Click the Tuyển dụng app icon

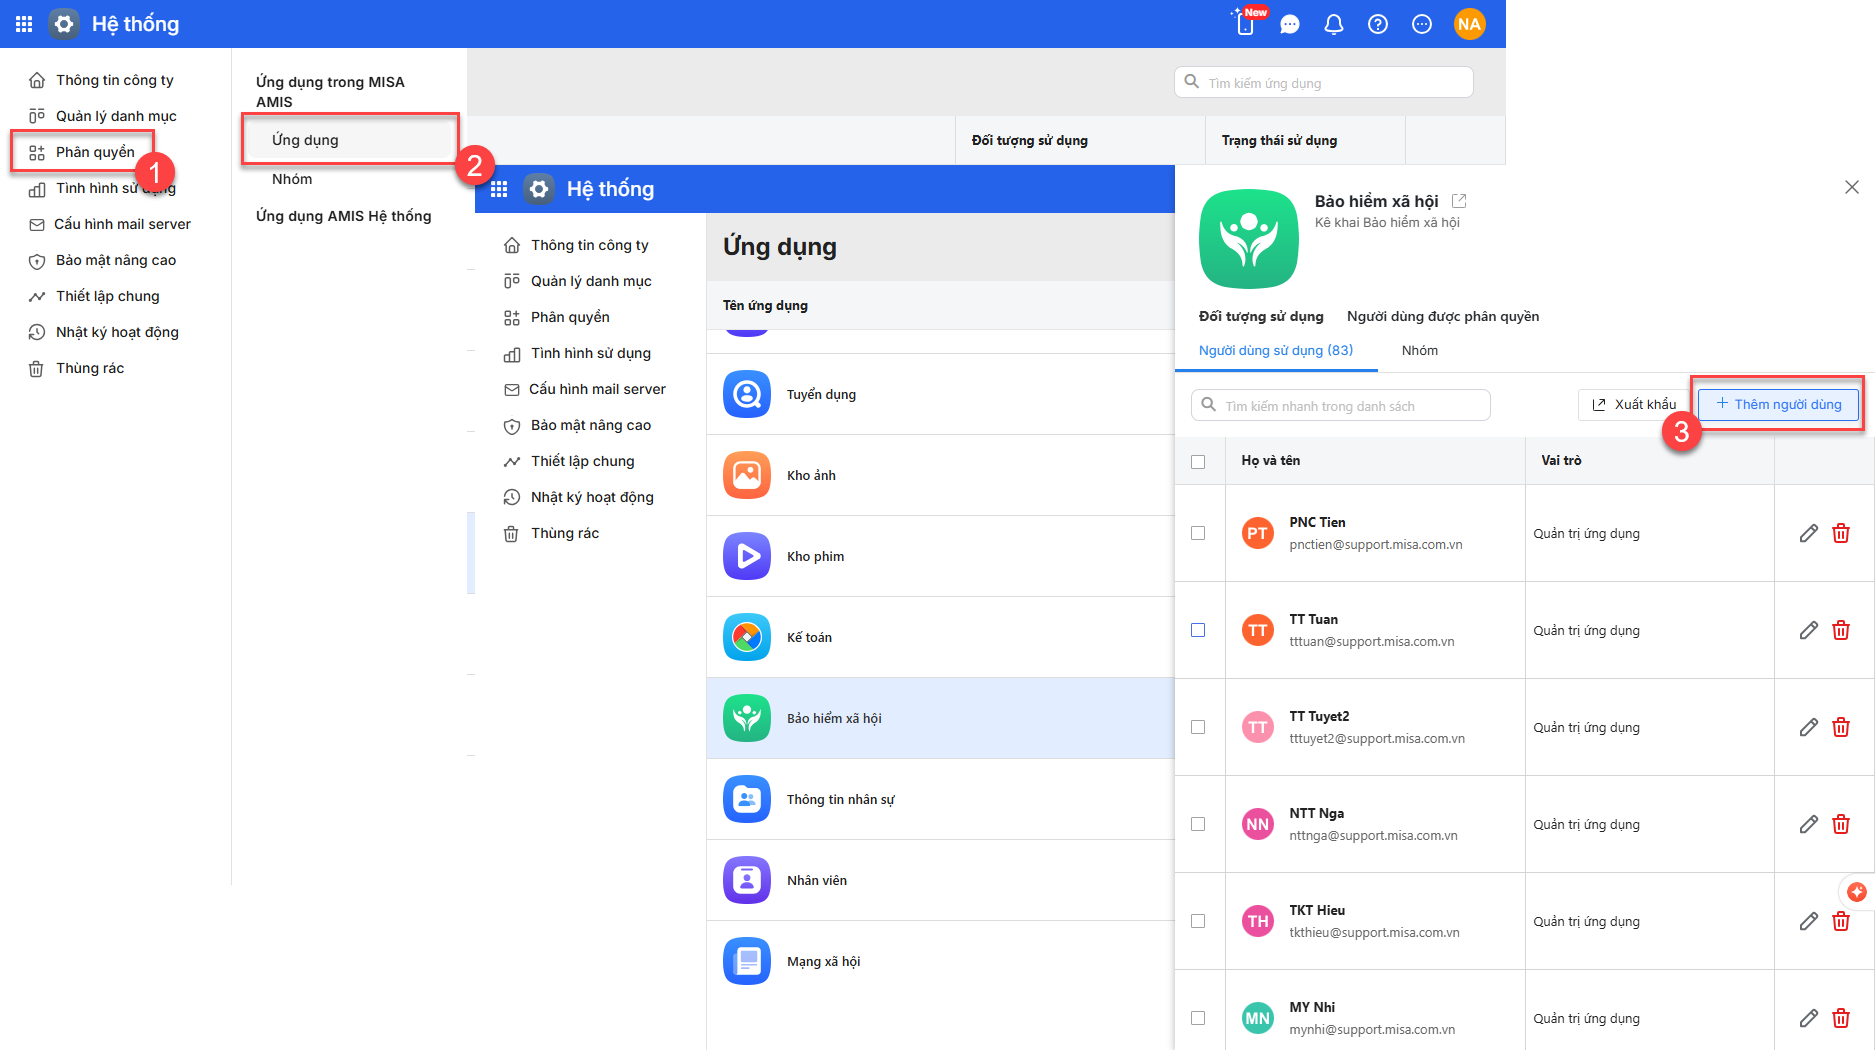coord(747,394)
